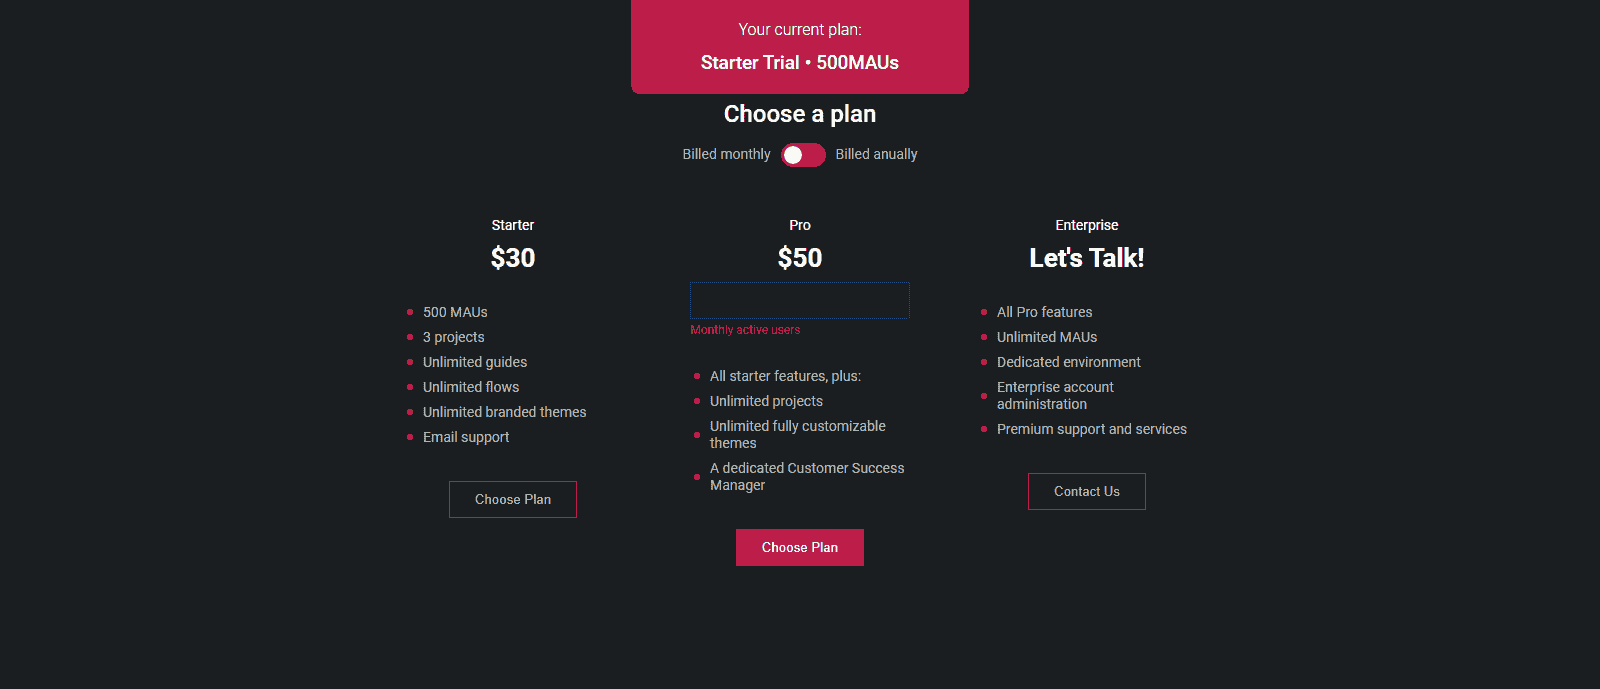1600x689 pixels.
Task: Click the current plan banner
Action: point(800,46)
